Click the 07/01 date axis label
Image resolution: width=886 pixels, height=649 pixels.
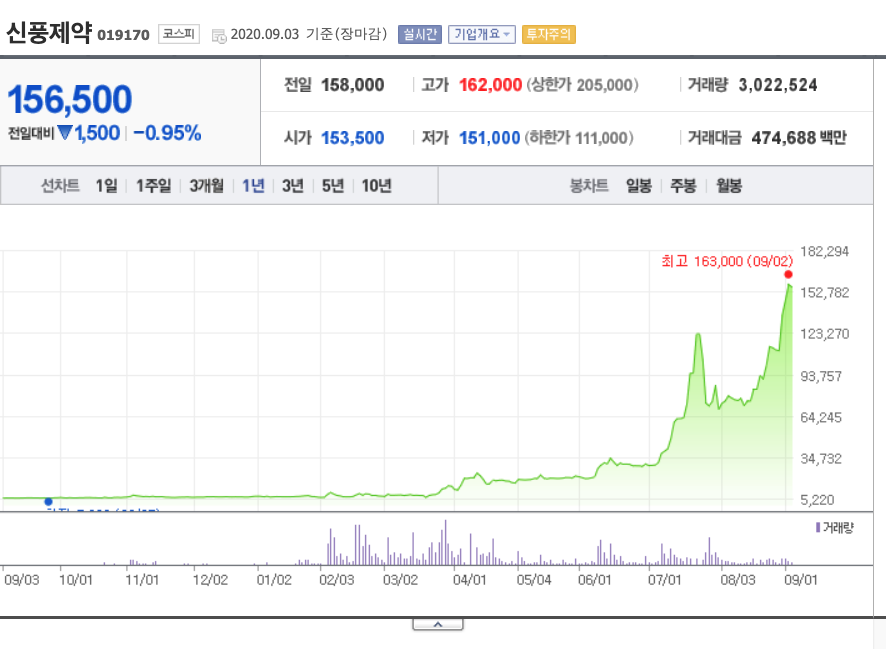[664, 580]
